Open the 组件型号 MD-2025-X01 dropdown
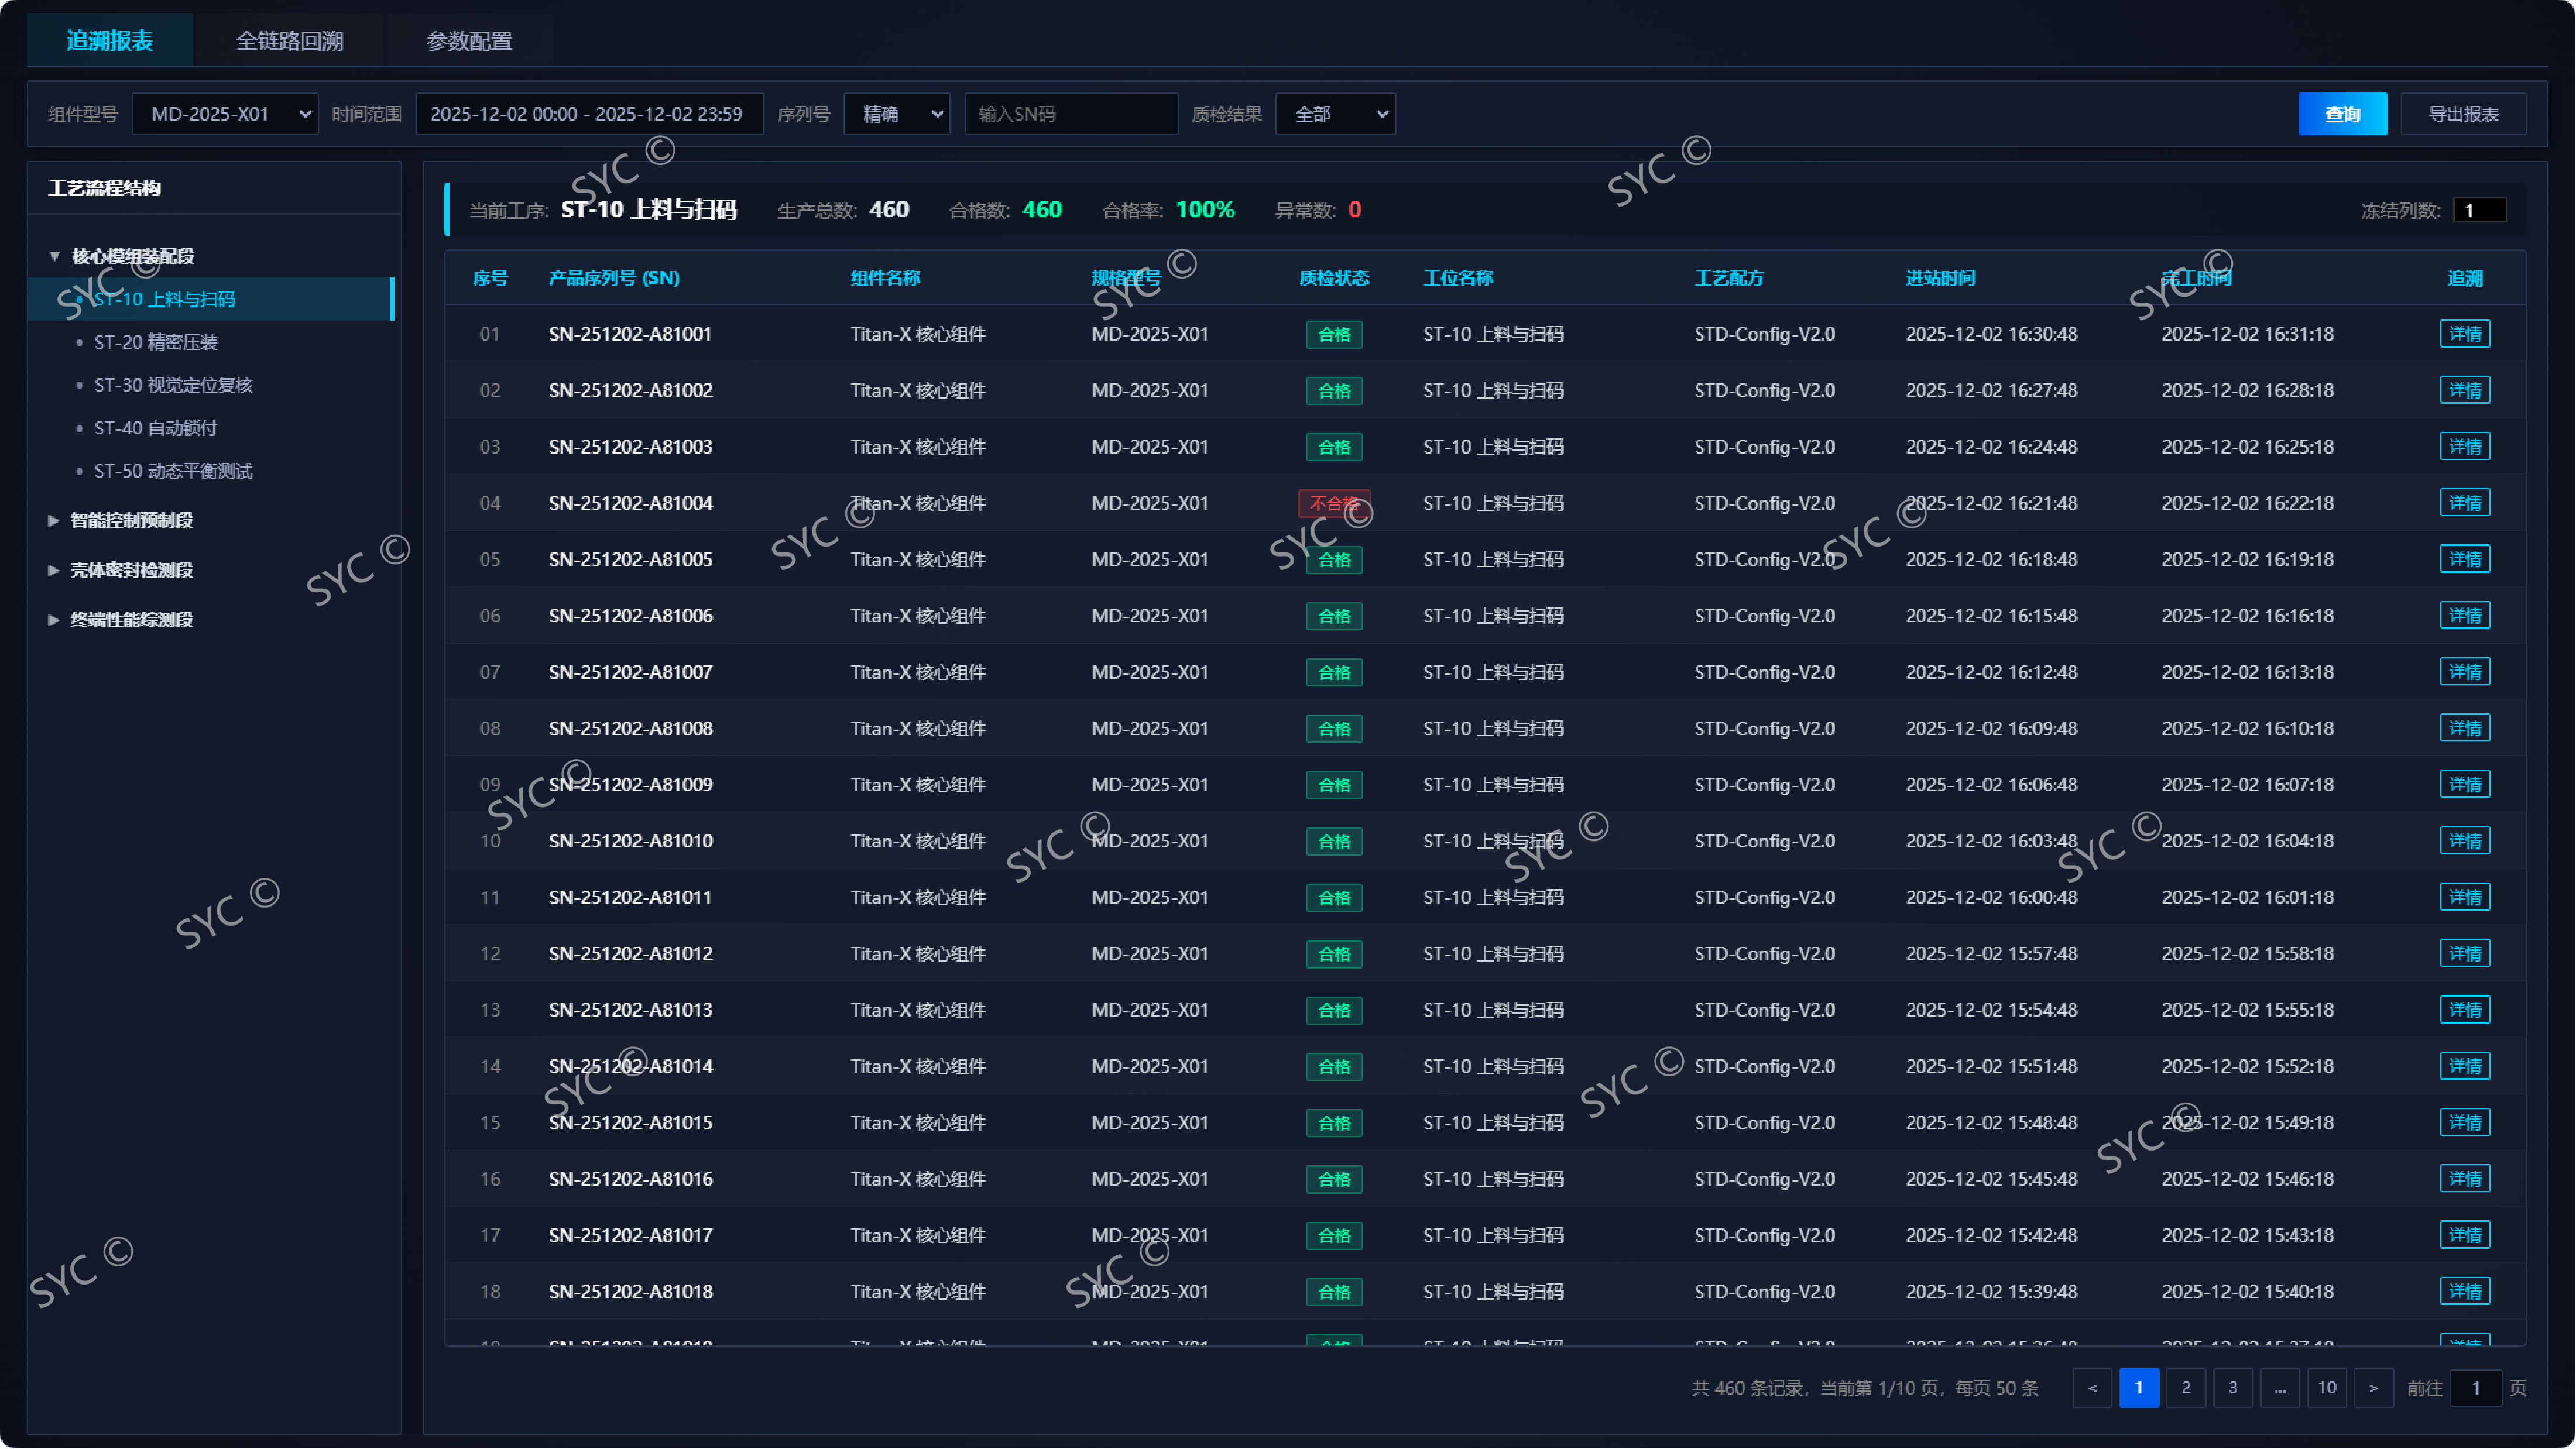The width and height of the screenshot is (2576, 1449). pyautogui.click(x=225, y=114)
